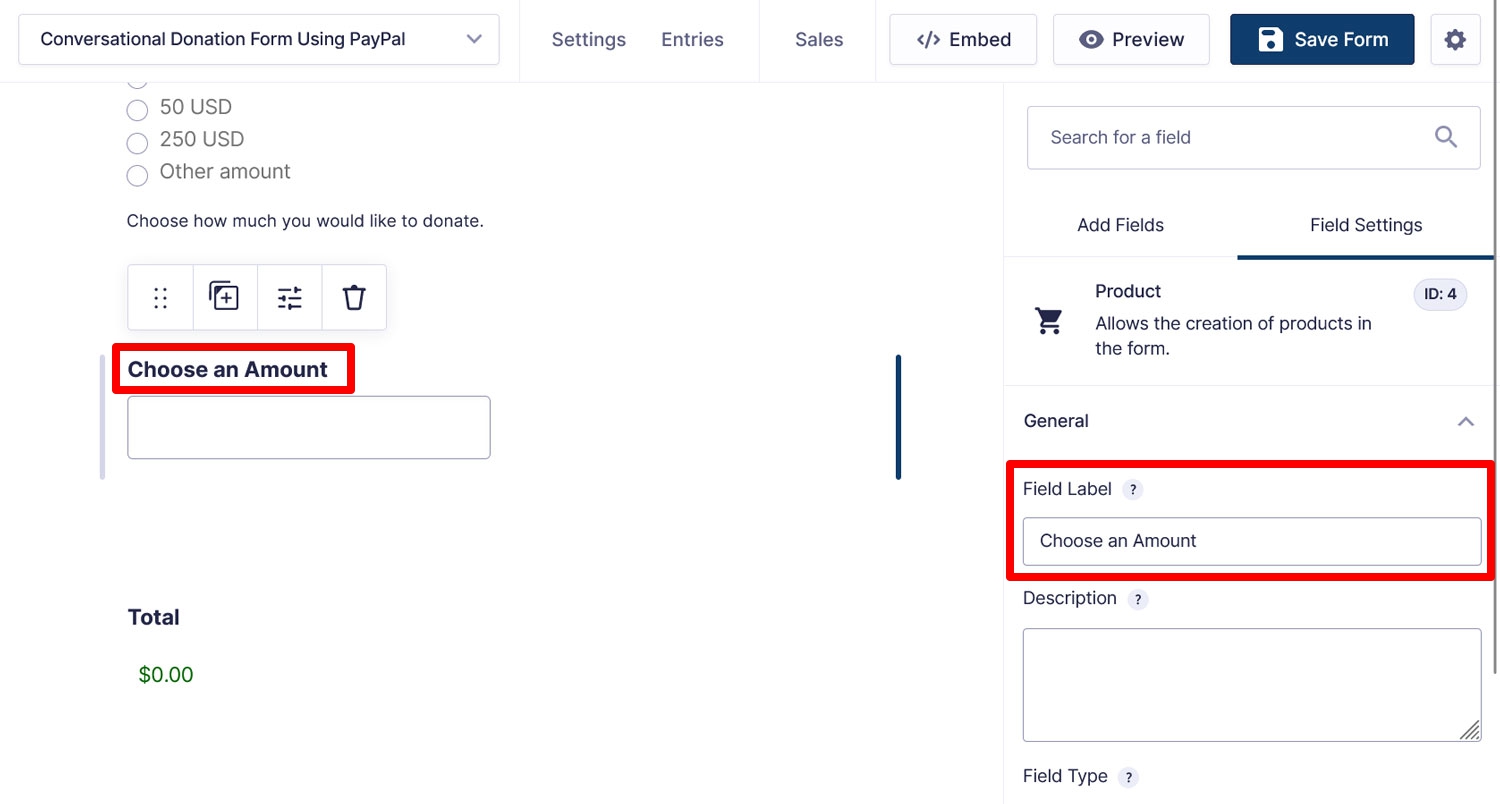Open the form switcher dropdown
The height and width of the screenshot is (804, 1500).
(259, 40)
